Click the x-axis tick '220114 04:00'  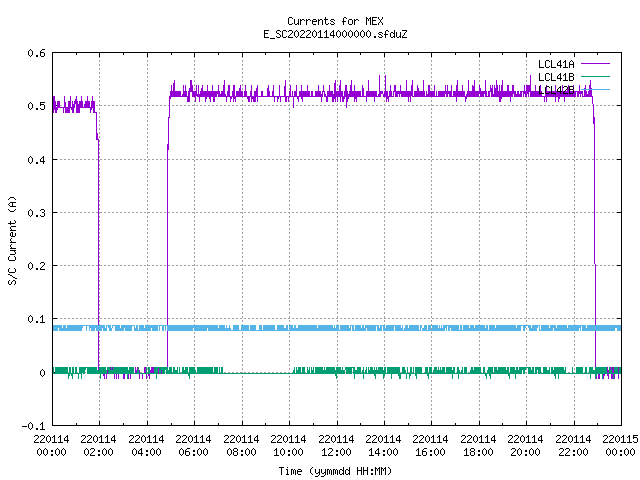[146, 446]
